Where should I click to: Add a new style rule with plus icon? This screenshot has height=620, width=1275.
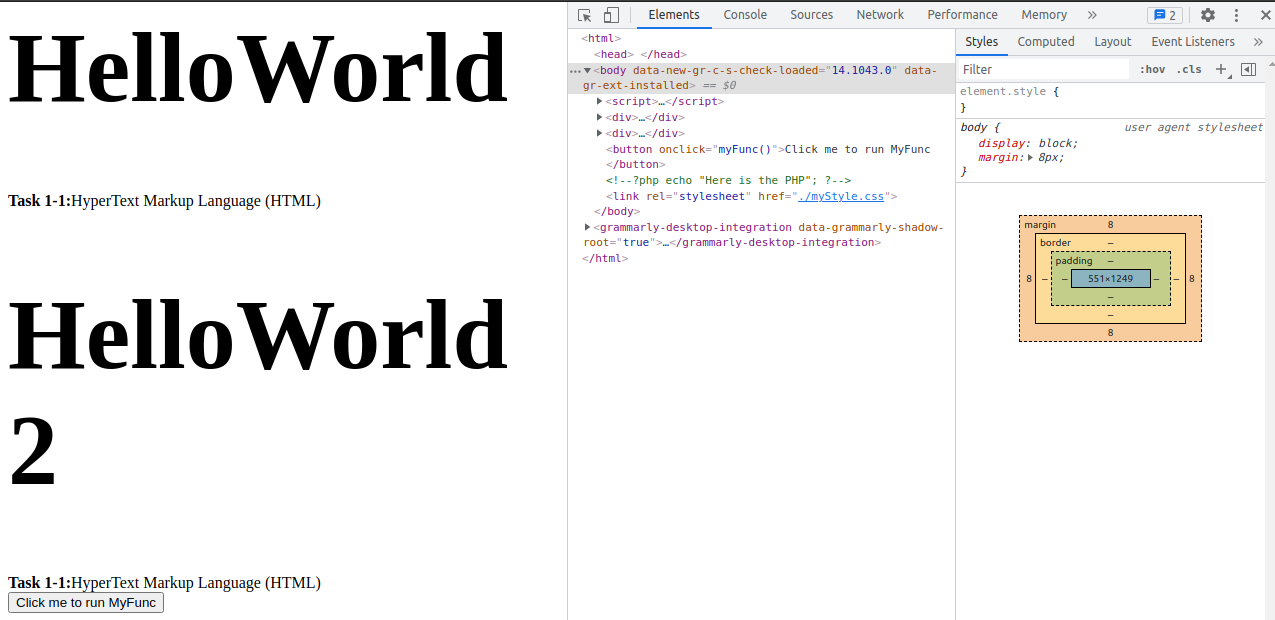(1220, 69)
